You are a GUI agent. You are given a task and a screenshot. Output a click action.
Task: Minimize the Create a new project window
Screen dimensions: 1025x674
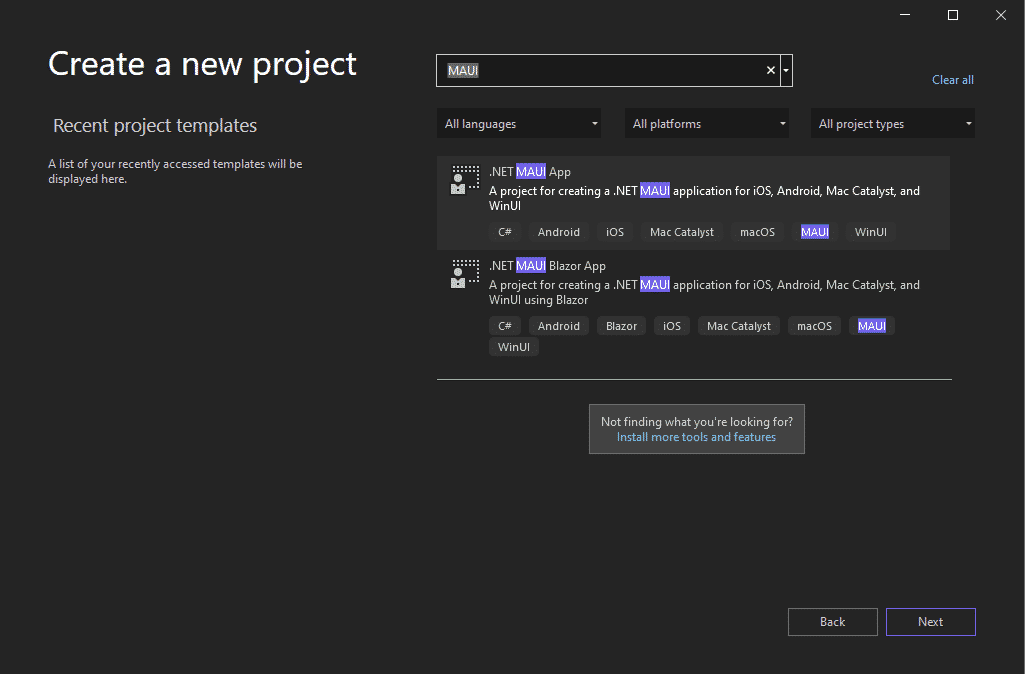click(905, 15)
